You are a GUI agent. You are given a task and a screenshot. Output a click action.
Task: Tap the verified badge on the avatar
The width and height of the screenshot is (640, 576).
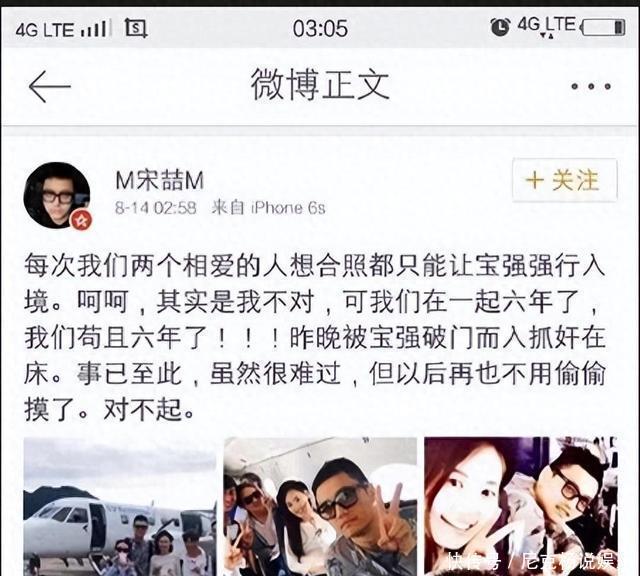(81, 220)
